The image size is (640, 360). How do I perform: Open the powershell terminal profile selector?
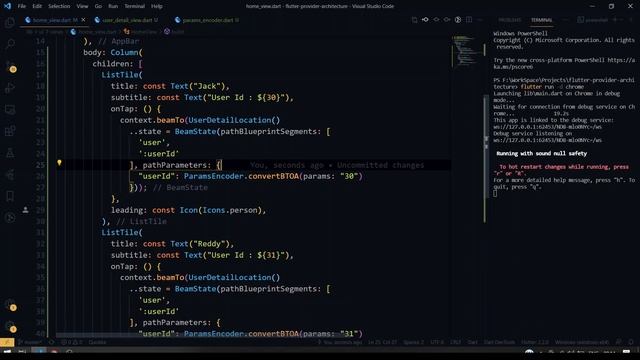pyautogui.click(x=593, y=20)
